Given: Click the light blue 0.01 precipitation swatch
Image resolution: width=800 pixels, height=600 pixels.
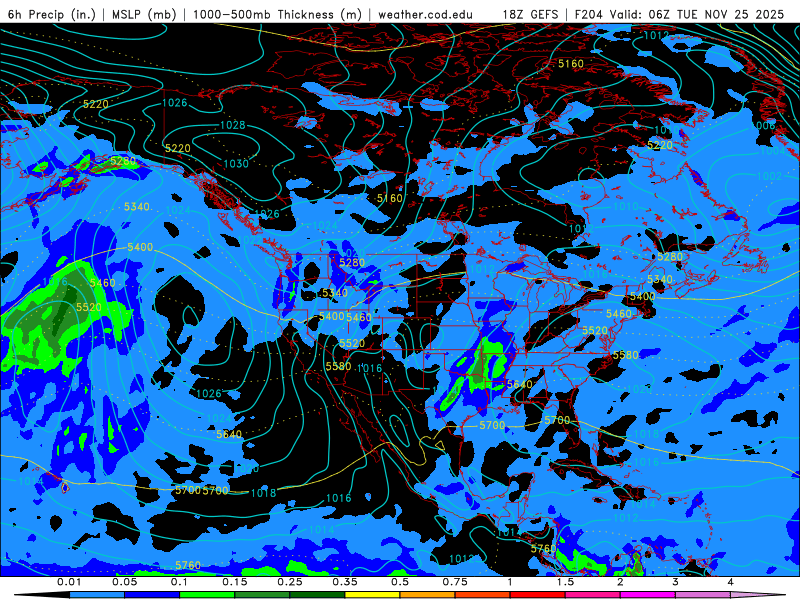Looking at the screenshot, I should (x=97, y=595).
